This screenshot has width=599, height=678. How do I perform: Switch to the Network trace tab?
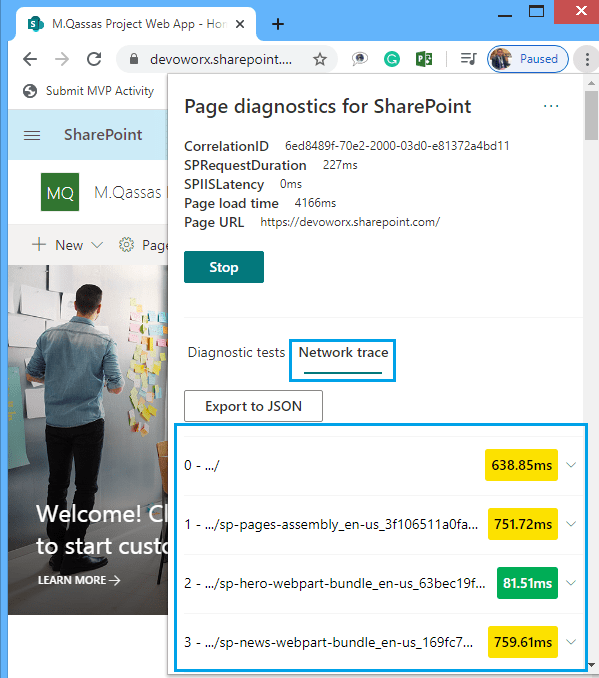point(343,352)
